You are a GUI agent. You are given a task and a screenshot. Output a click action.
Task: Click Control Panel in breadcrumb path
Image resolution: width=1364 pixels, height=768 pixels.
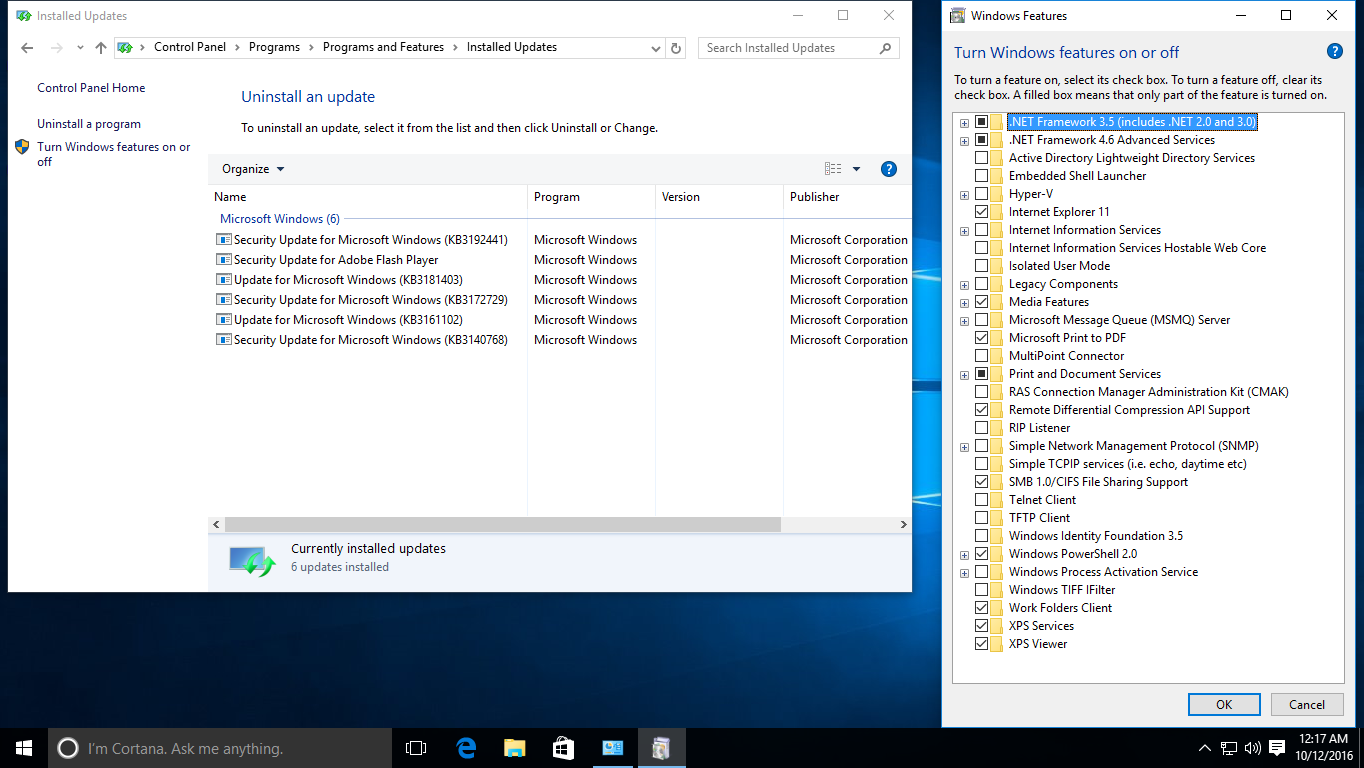tap(190, 47)
